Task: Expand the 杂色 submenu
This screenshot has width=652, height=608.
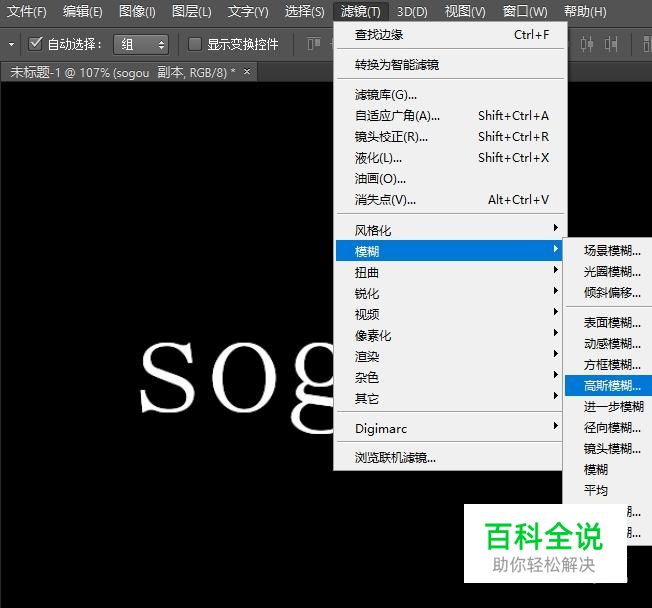Action: (449, 377)
